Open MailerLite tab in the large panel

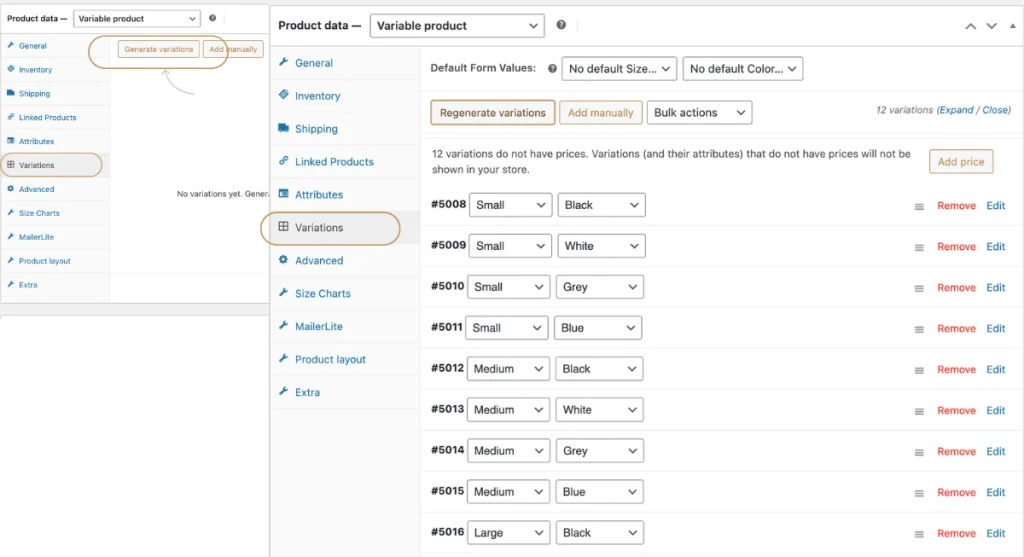coord(319,326)
